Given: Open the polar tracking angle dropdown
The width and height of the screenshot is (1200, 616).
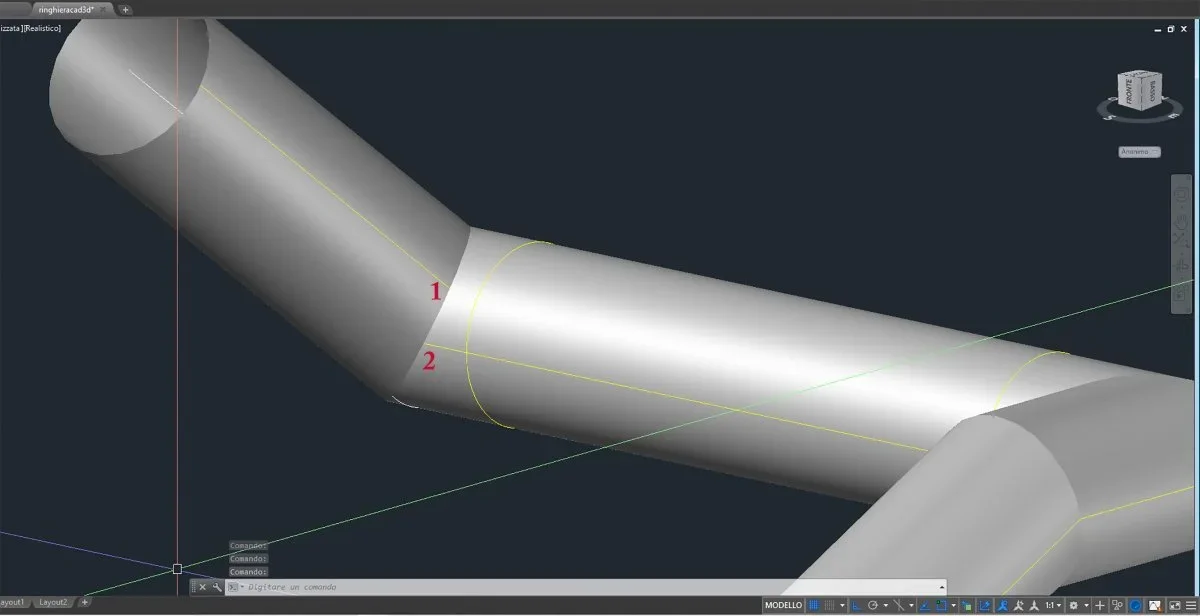Looking at the screenshot, I should (x=886, y=606).
